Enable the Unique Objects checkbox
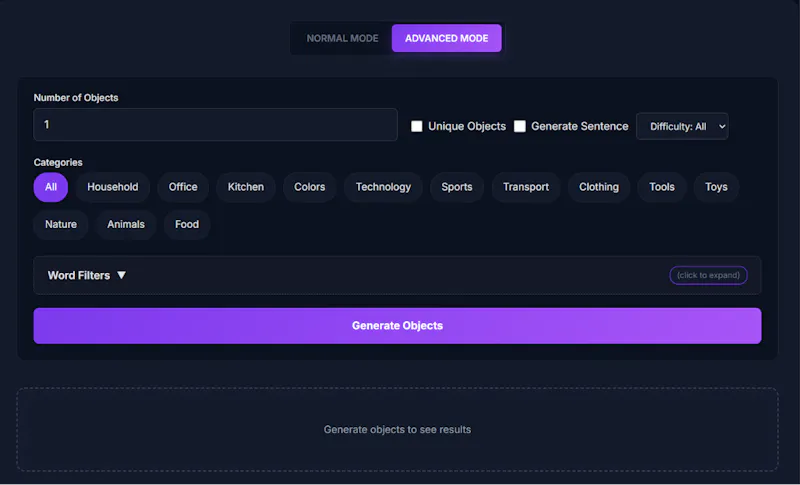Image resolution: width=800 pixels, height=485 pixels. point(417,126)
